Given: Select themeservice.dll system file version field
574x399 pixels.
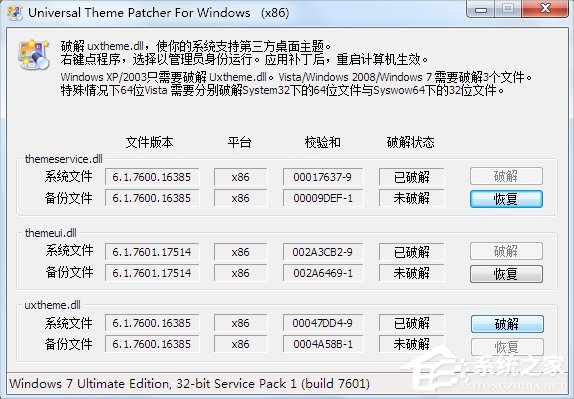Looking at the screenshot, I should coord(152,177).
